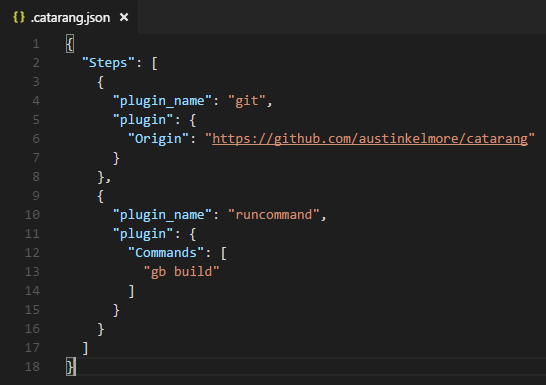Open the github.com/austinkelmore/catarang link
546x385 pixels.
click(x=370, y=139)
